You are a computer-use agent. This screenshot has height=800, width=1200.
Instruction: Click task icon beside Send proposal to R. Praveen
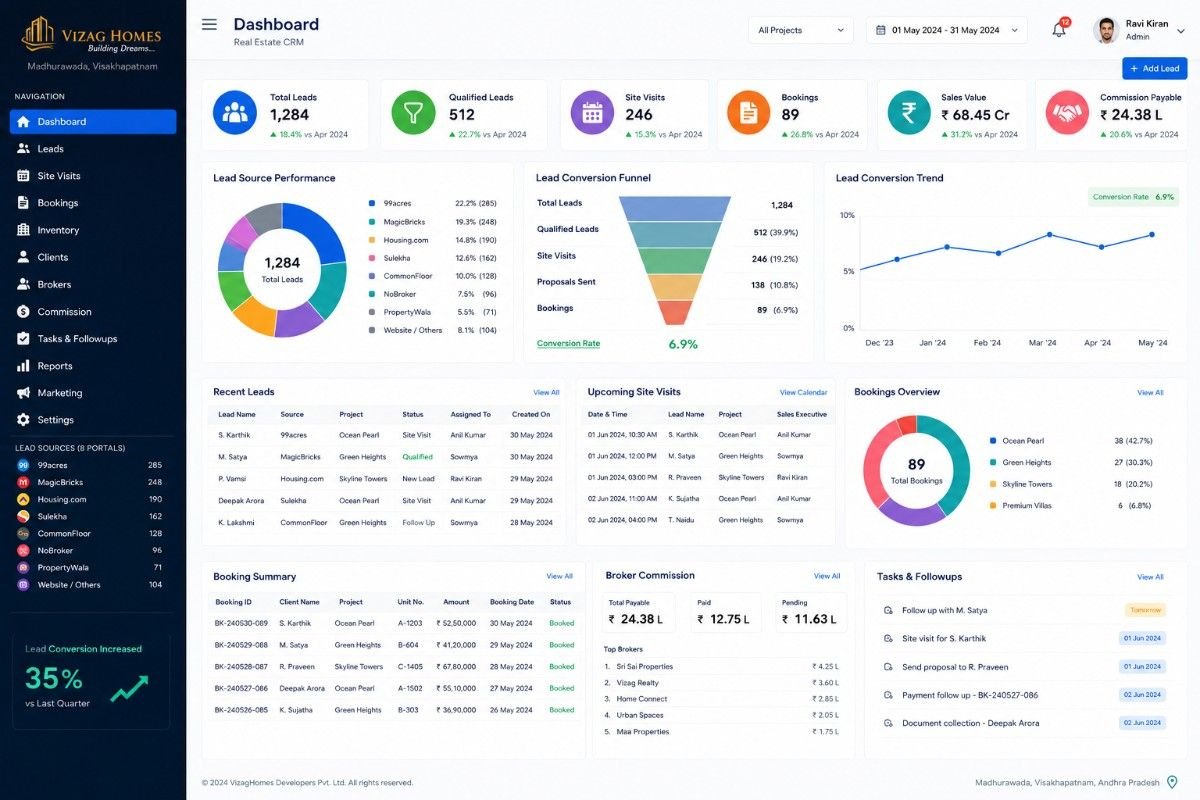888,667
